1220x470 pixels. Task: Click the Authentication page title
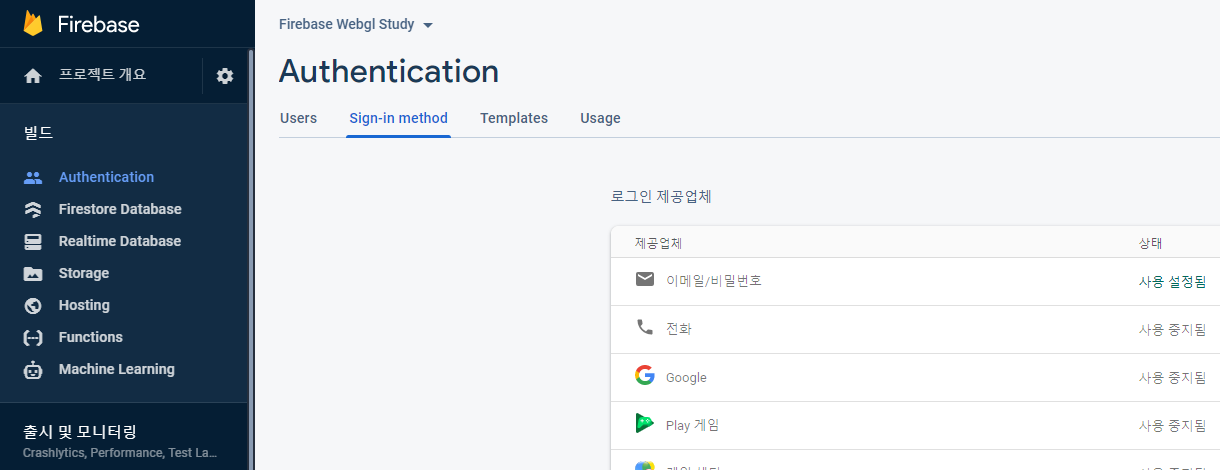click(389, 71)
